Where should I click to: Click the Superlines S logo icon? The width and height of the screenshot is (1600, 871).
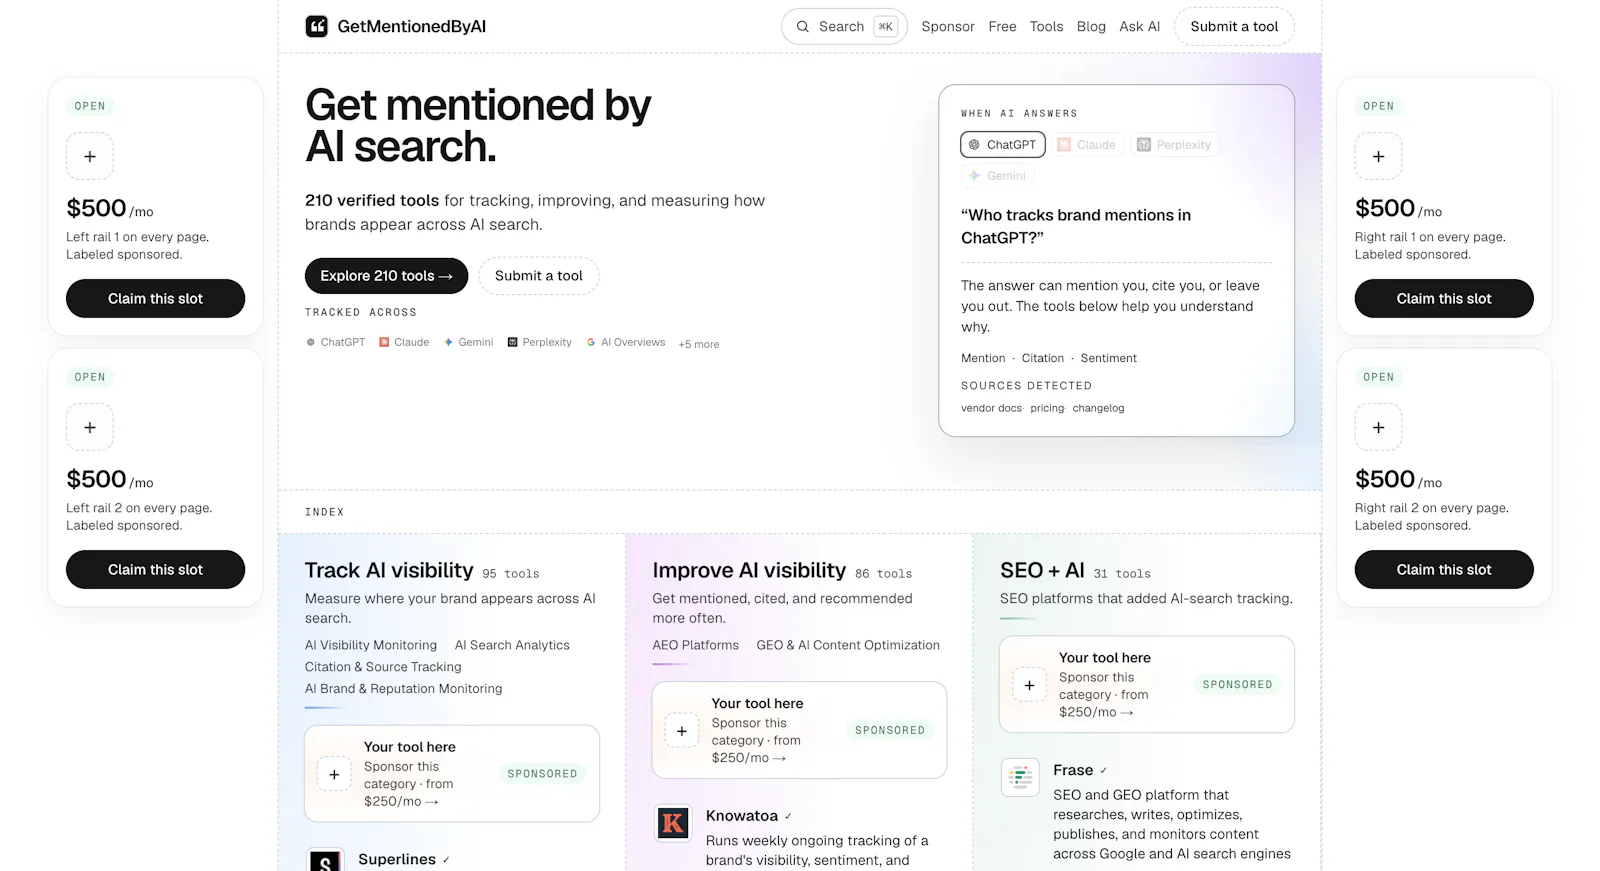tap(326, 860)
